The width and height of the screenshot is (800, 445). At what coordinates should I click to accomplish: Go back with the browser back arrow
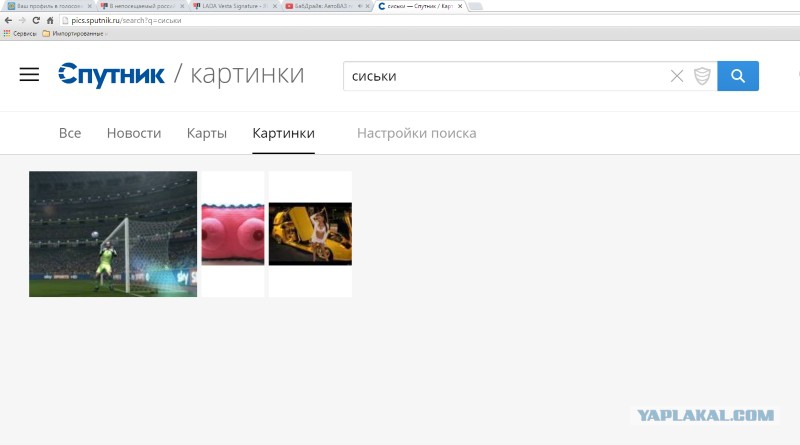click(8, 20)
